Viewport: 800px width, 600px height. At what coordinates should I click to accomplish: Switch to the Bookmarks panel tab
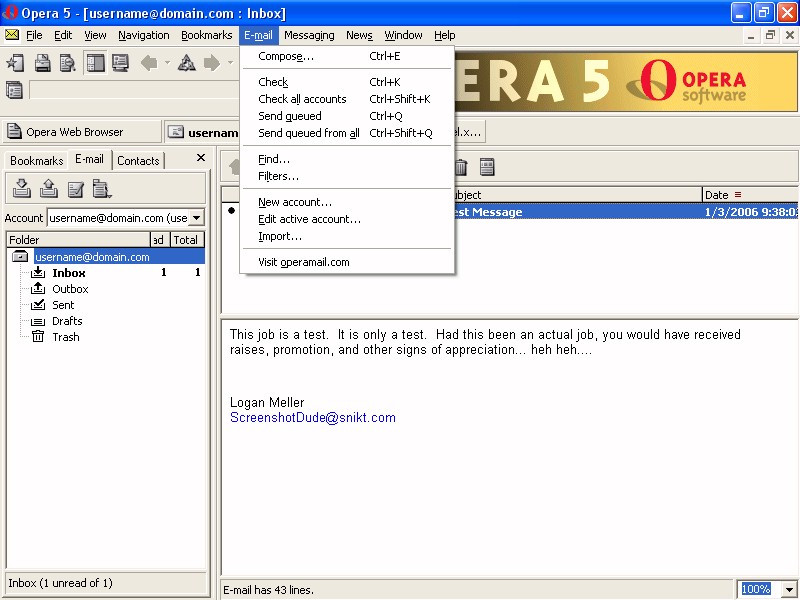coord(36,161)
